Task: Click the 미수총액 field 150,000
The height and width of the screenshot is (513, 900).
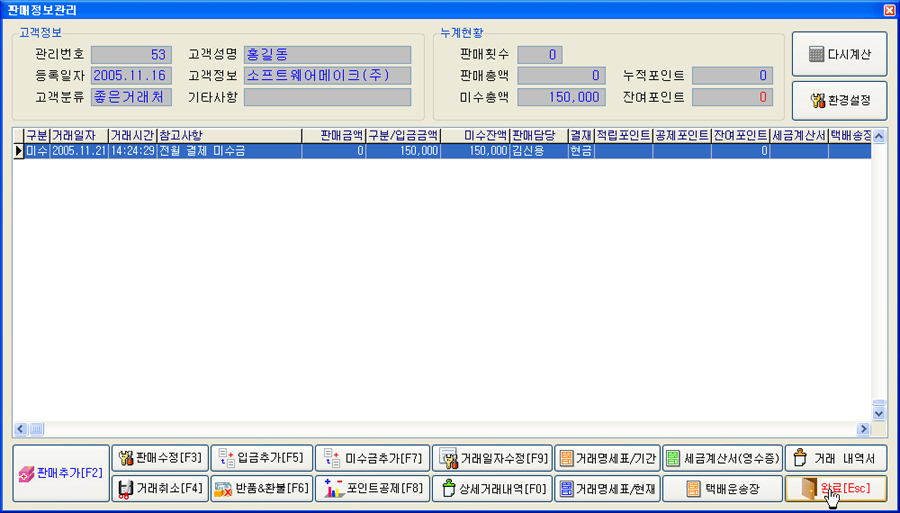Action: [x=561, y=97]
